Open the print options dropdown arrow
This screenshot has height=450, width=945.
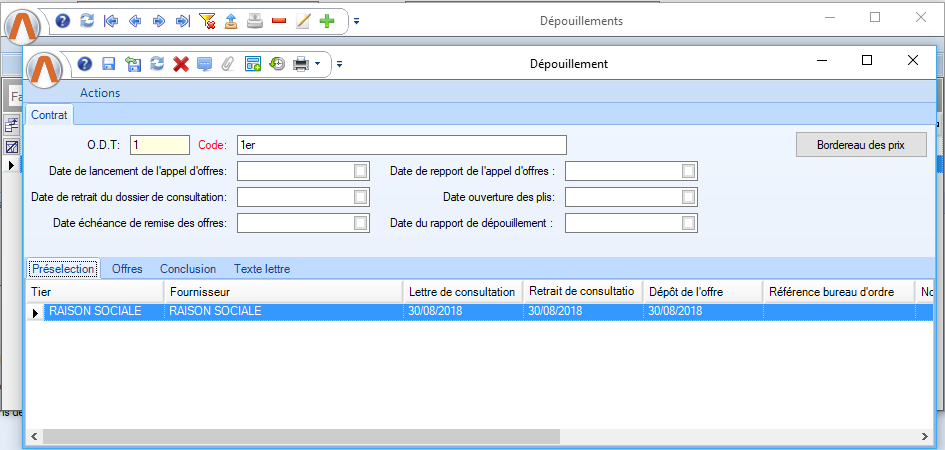(x=318, y=64)
